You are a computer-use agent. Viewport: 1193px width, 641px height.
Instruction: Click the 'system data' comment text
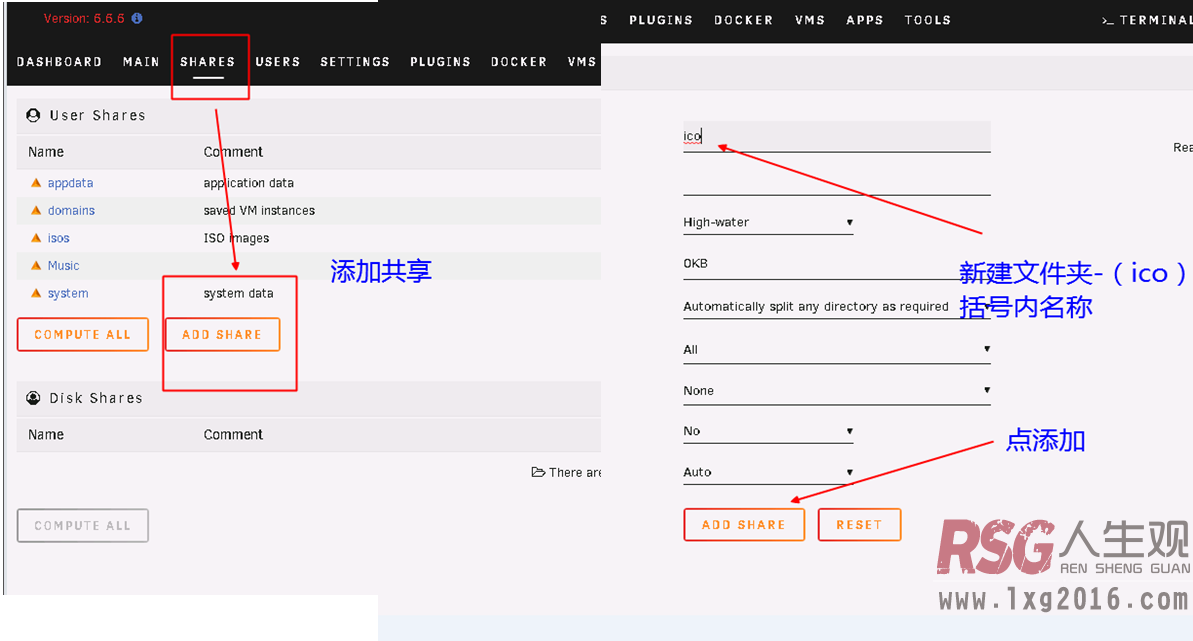238,293
